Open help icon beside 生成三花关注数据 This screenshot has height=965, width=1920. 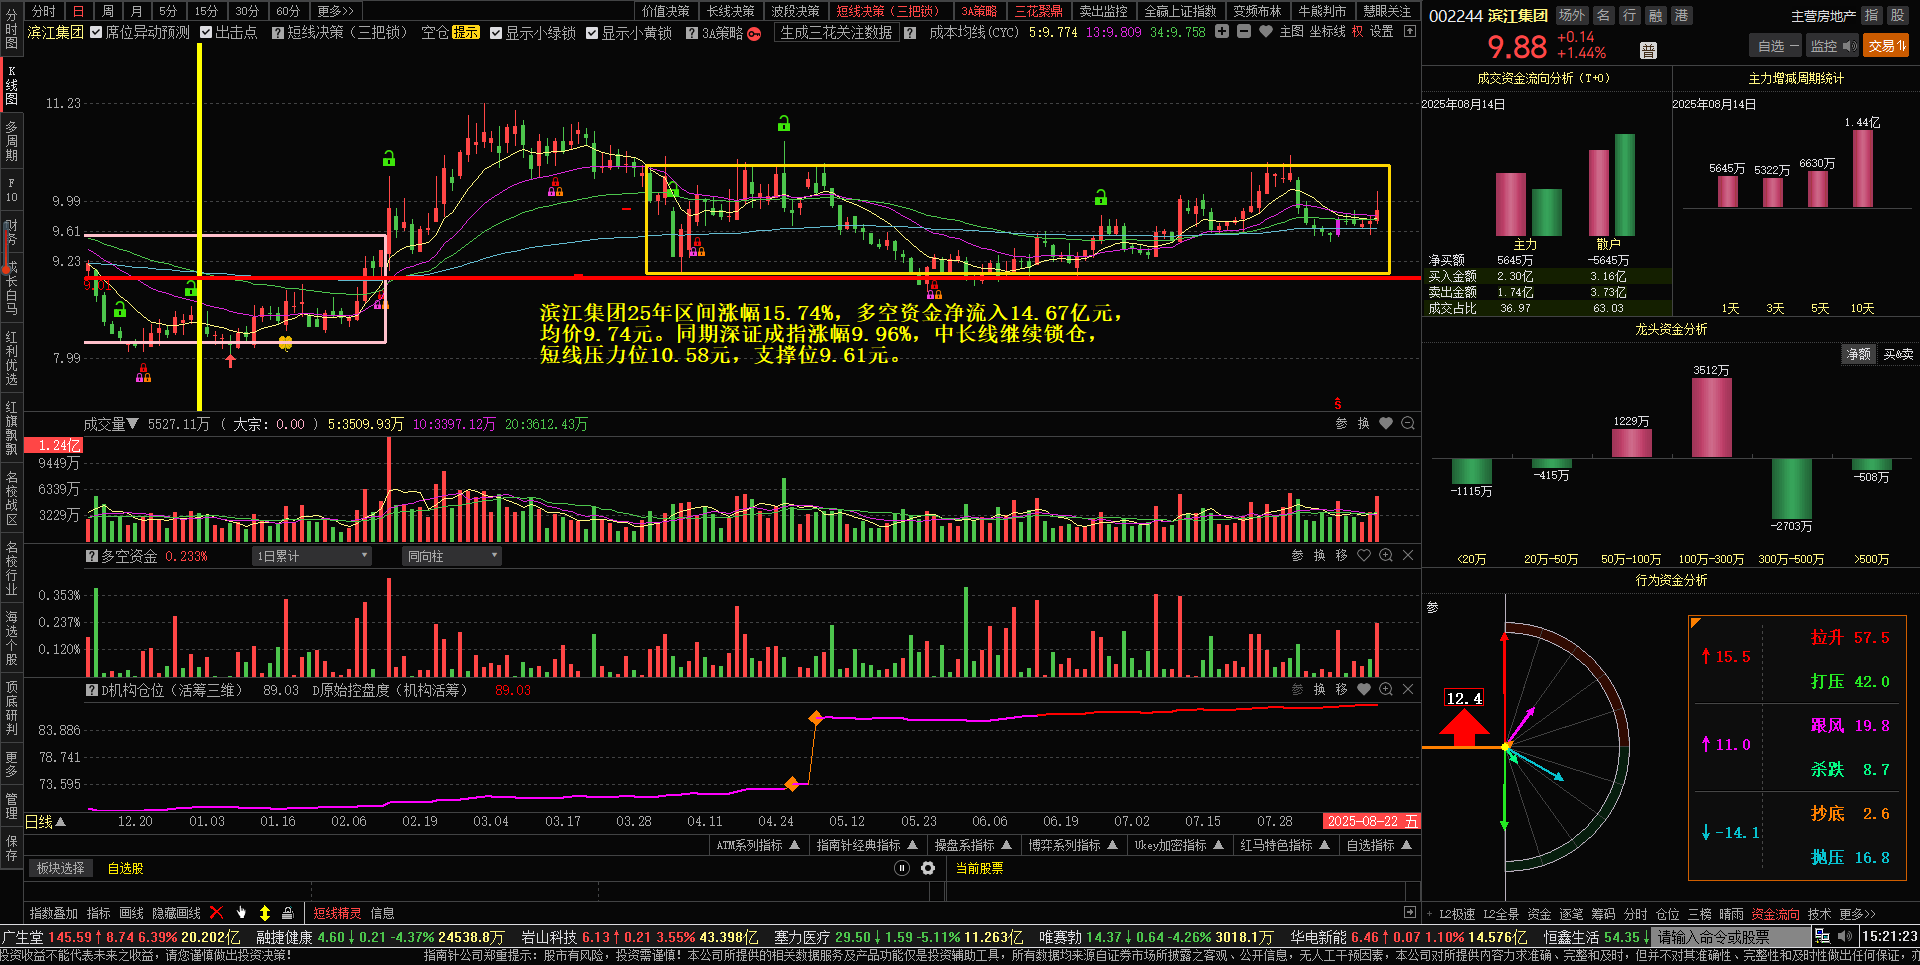click(x=910, y=33)
